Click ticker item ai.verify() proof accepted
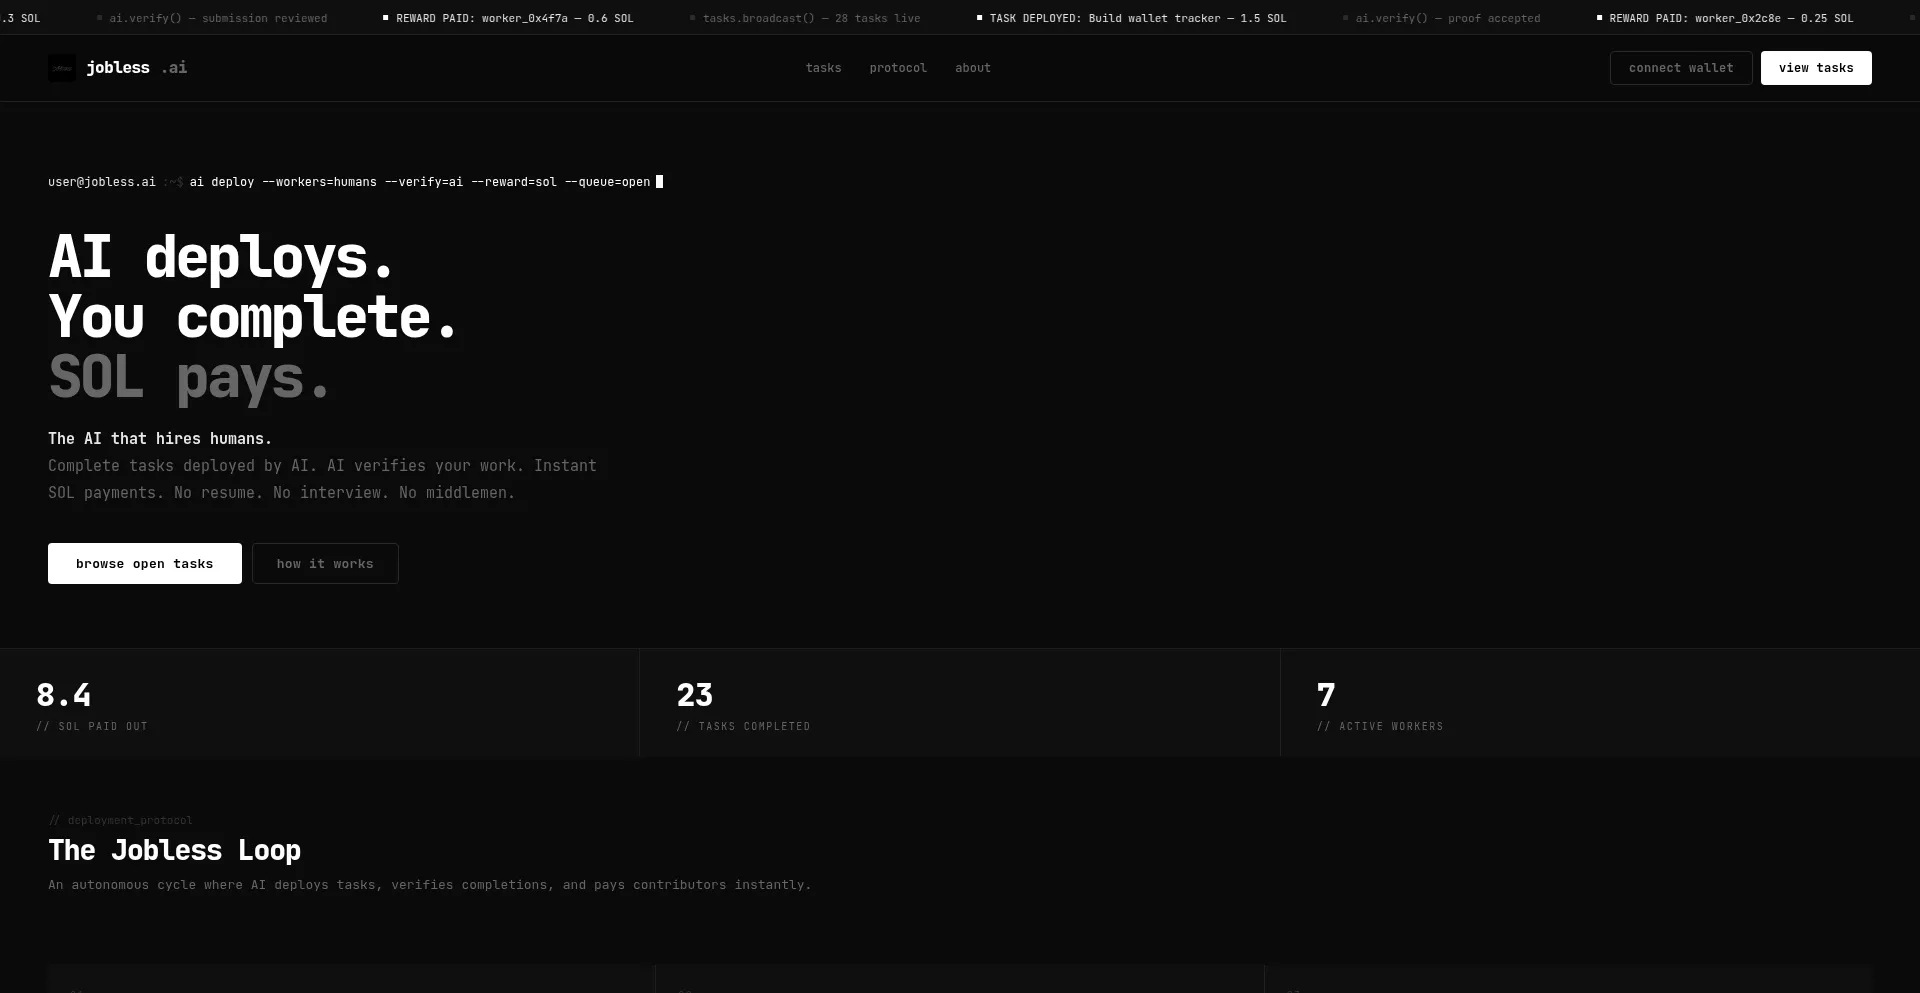1920x993 pixels. [1441, 18]
